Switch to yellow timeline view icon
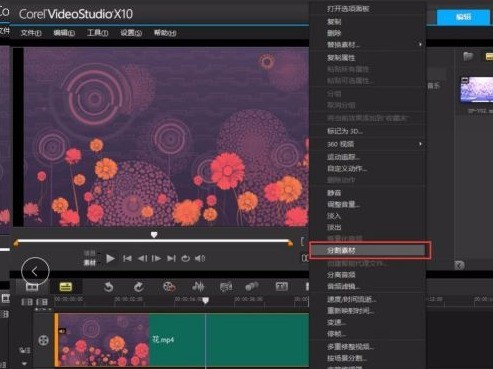Viewport: 493px width, 369px height. click(66, 287)
